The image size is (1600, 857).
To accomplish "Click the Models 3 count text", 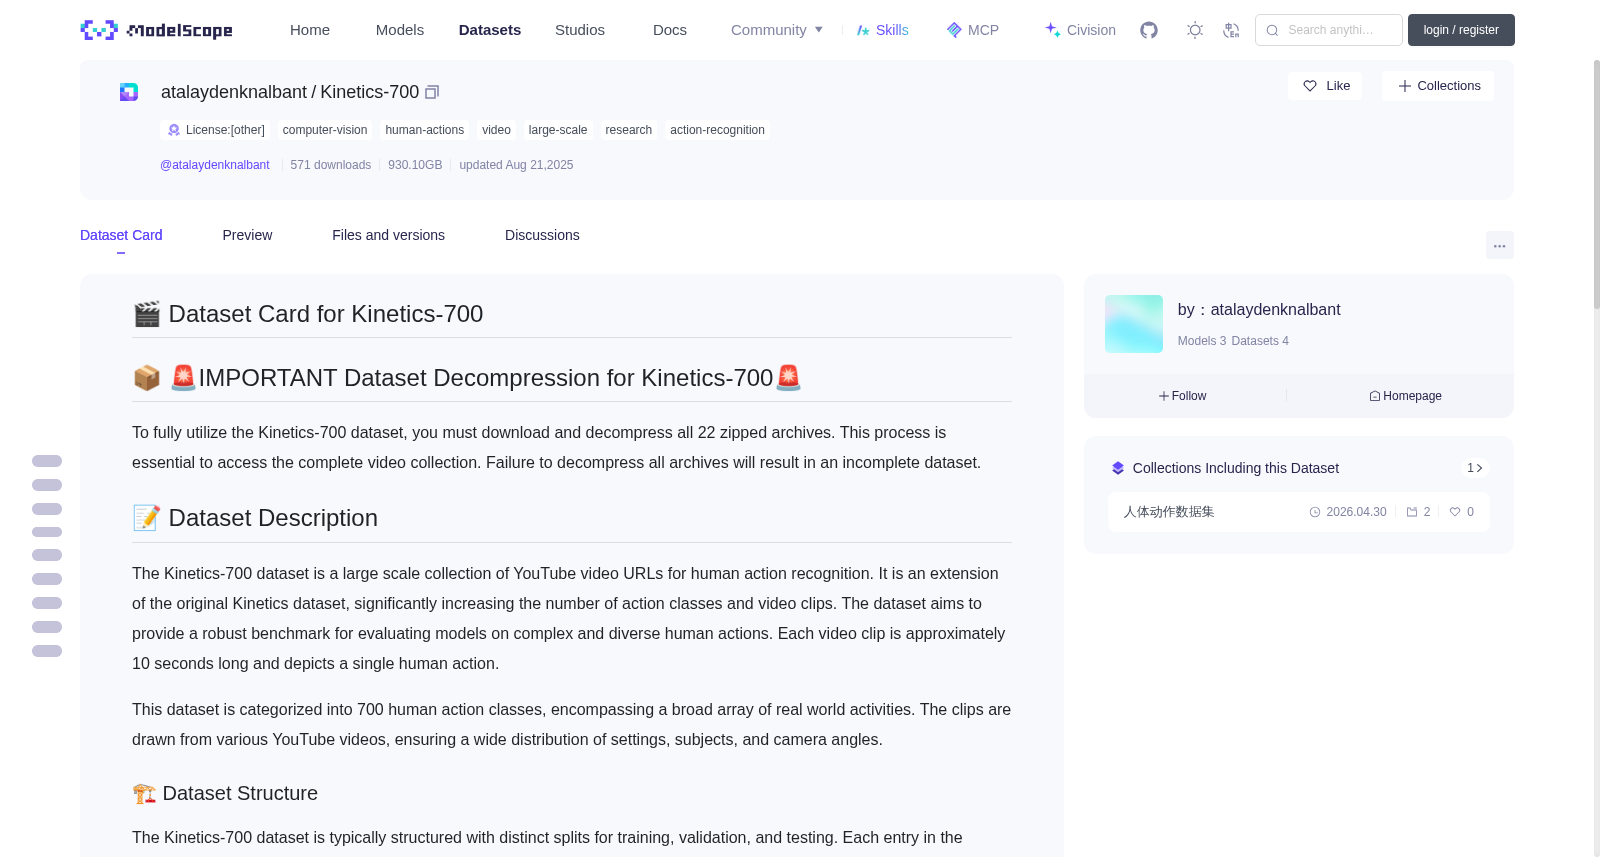I will point(1202,341).
